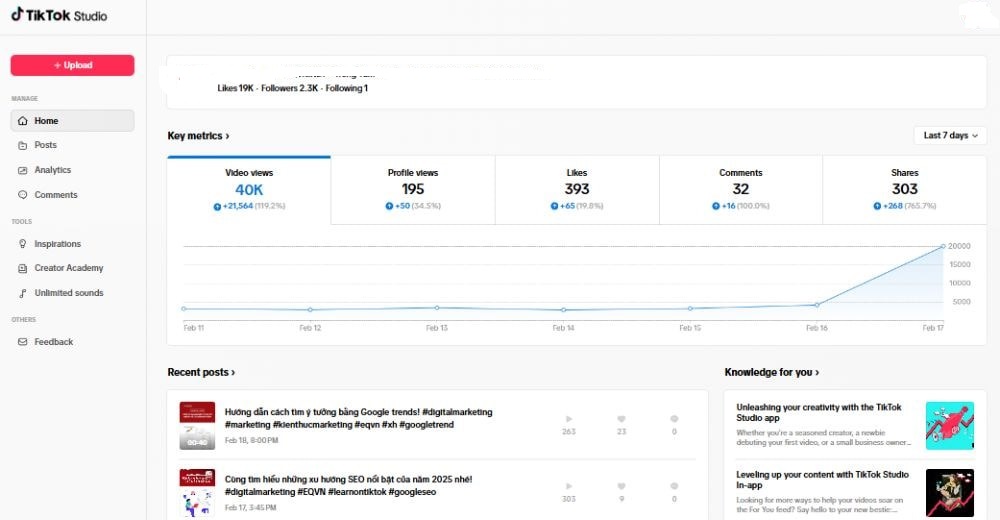Click the Feb 17, 3:45 PM timestamp
The width and height of the screenshot is (1000, 520).
click(250, 508)
